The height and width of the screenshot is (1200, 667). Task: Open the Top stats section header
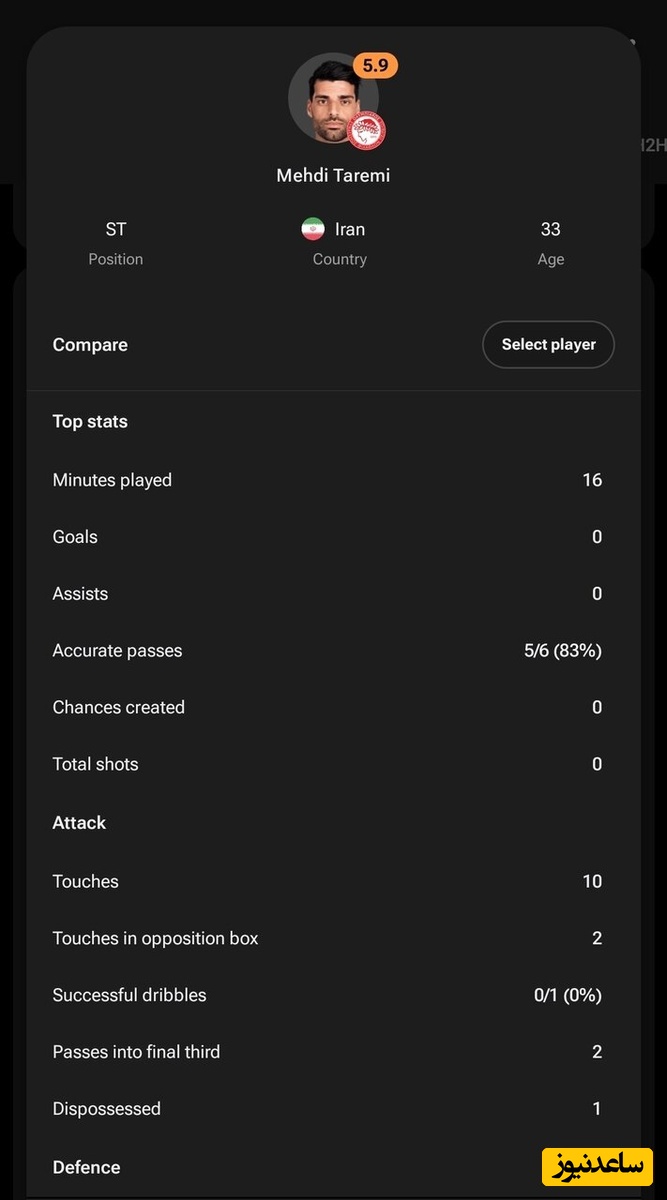coord(90,422)
